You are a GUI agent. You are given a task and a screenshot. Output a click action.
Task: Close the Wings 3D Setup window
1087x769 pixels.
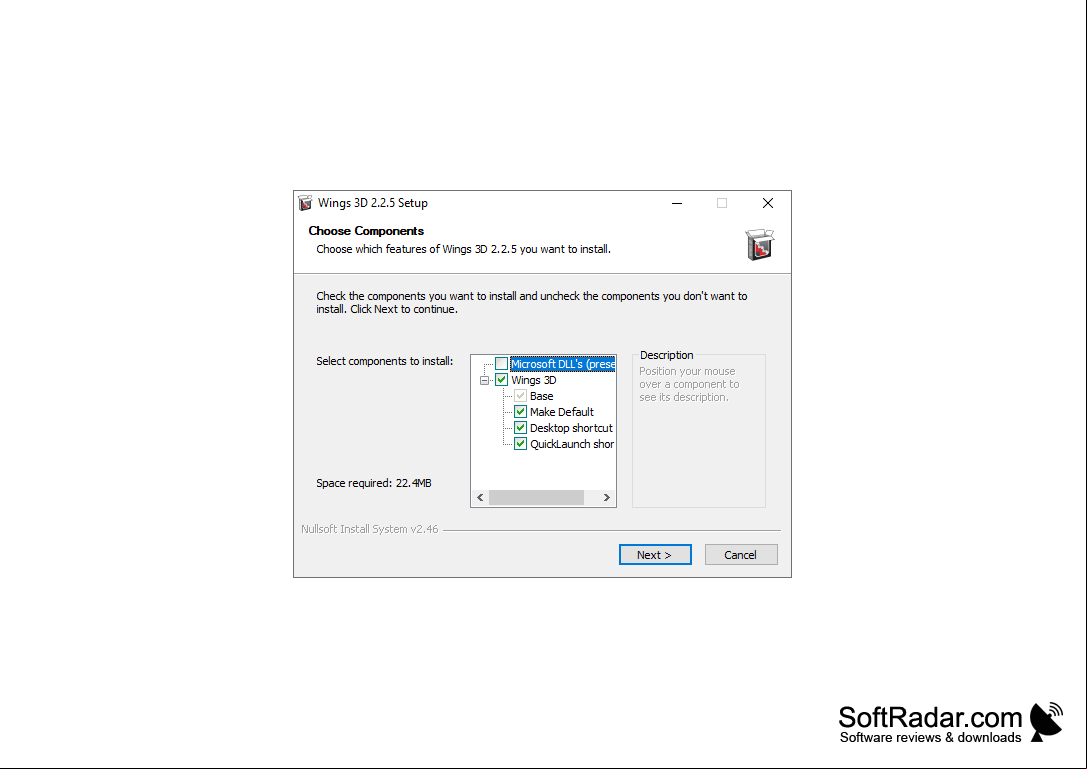768,203
